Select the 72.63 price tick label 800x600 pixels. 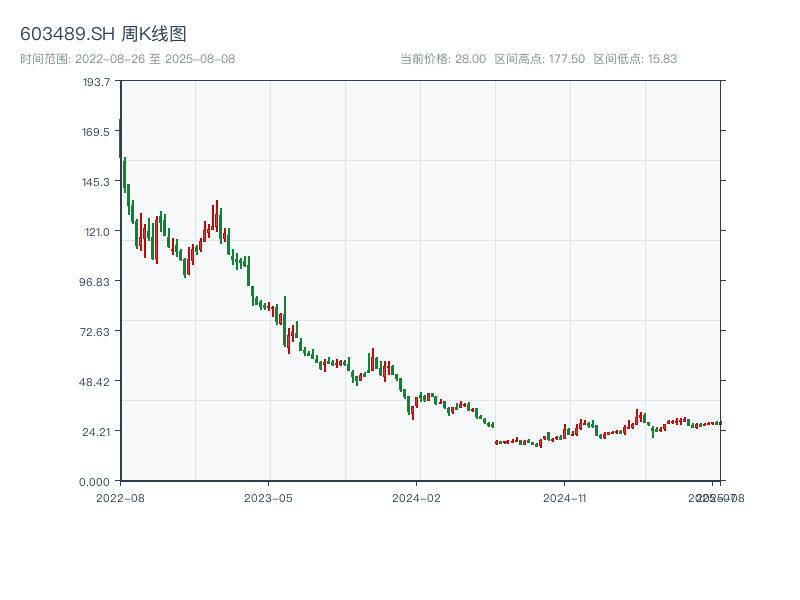(x=96, y=331)
